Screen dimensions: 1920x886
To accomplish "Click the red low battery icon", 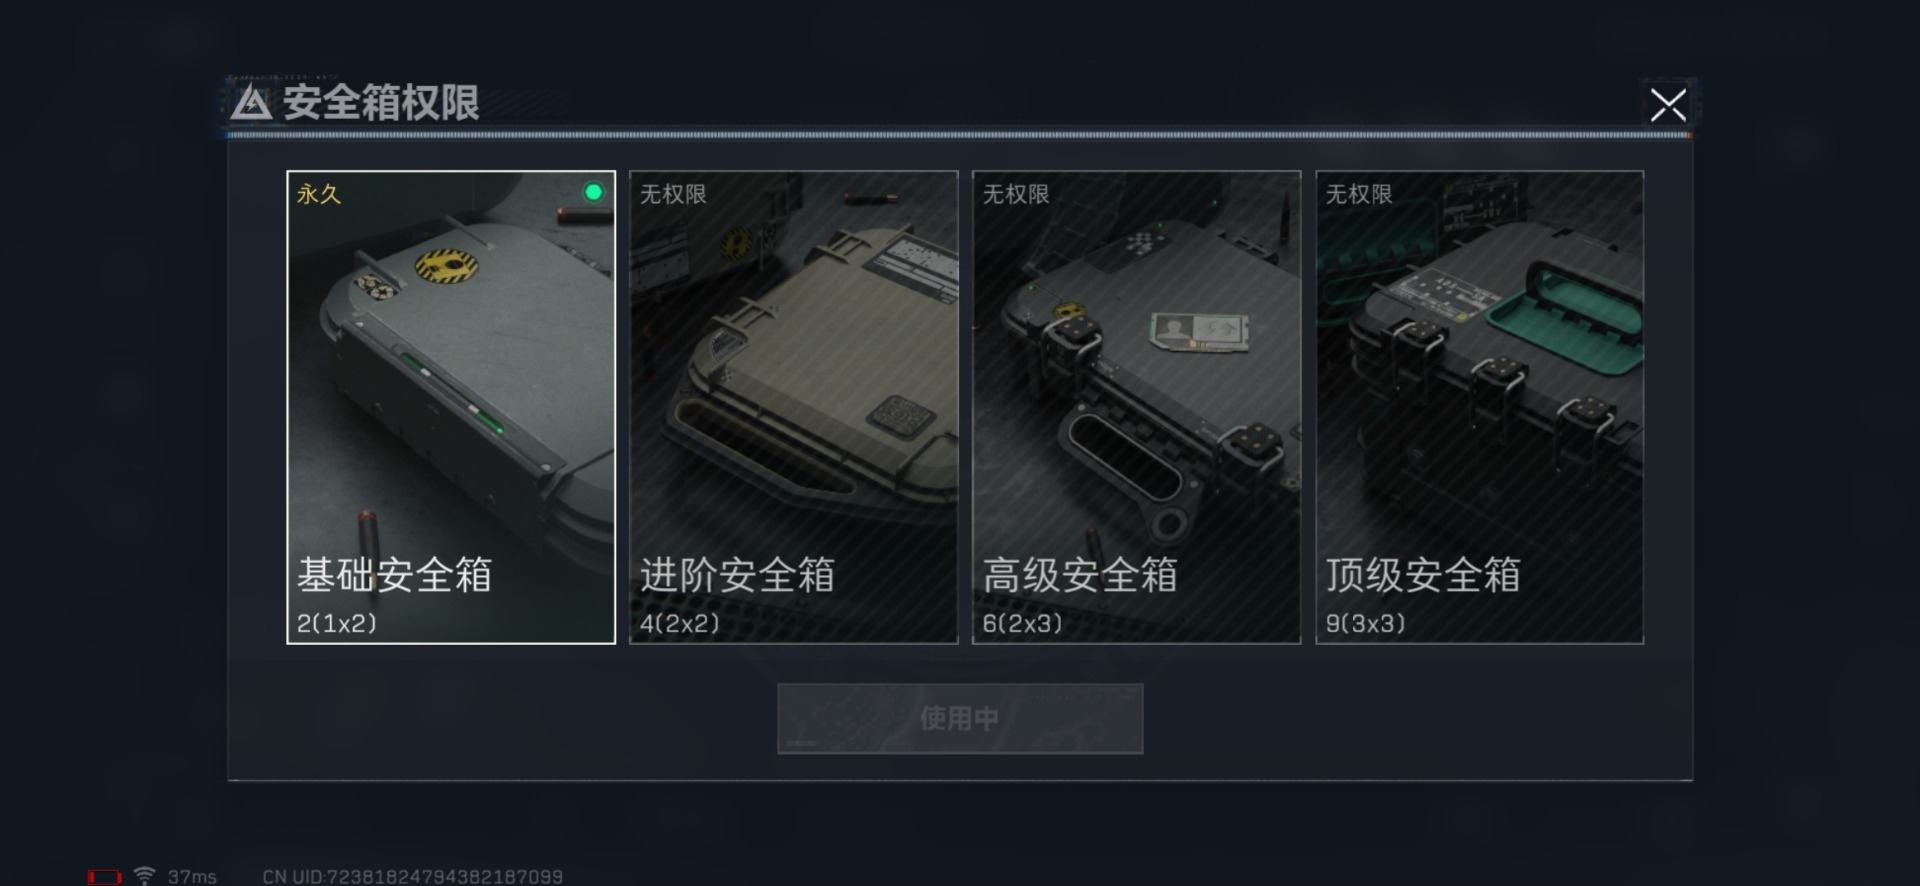I will point(104,877).
